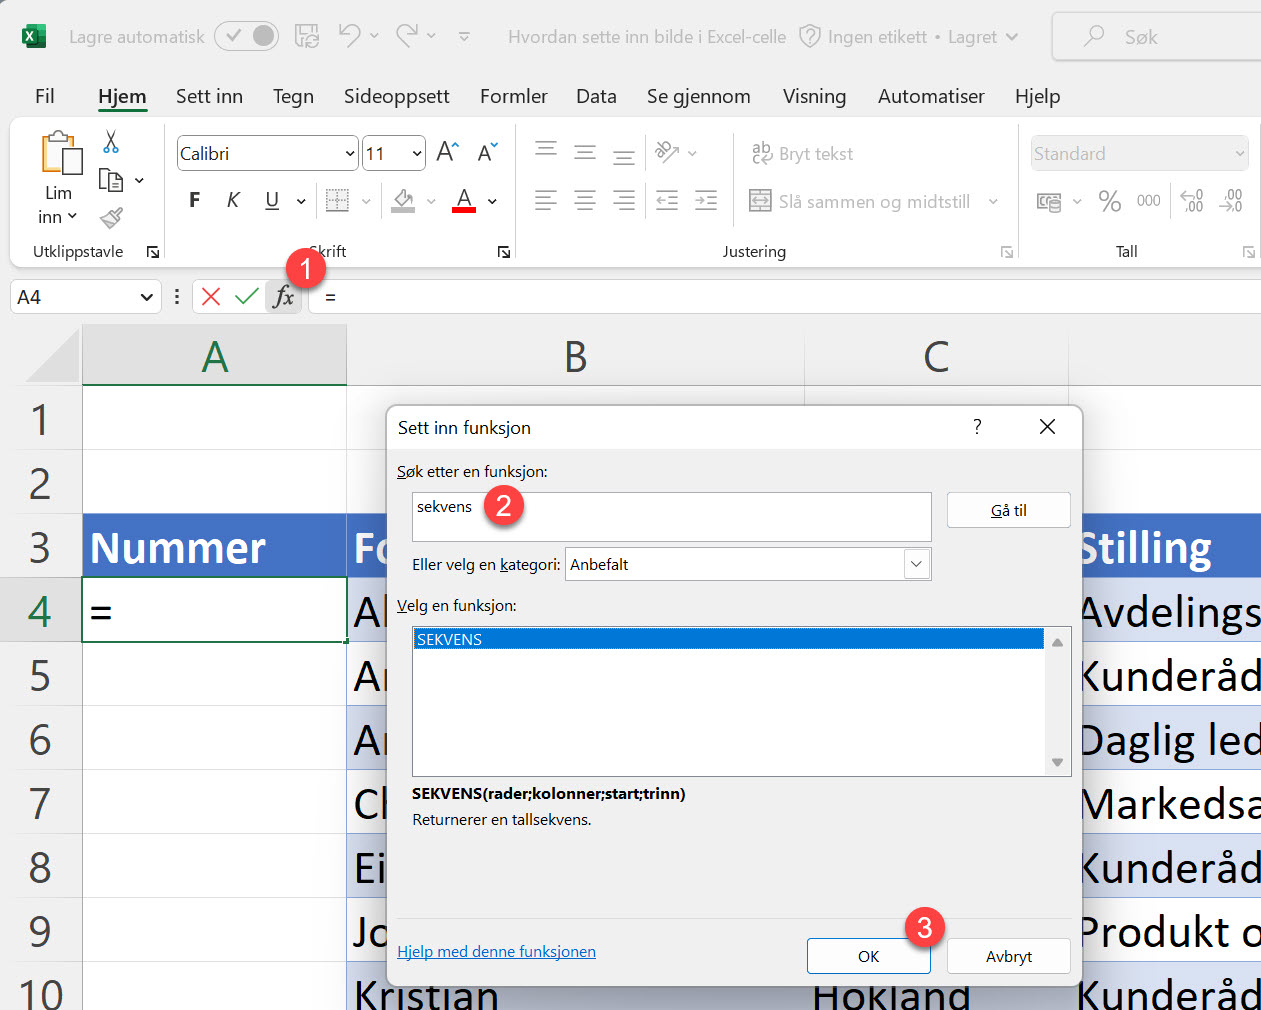The width and height of the screenshot is (1261, 1010).
Task: Toggle the Lagre automatisk switch
Action: click(246, 34)
